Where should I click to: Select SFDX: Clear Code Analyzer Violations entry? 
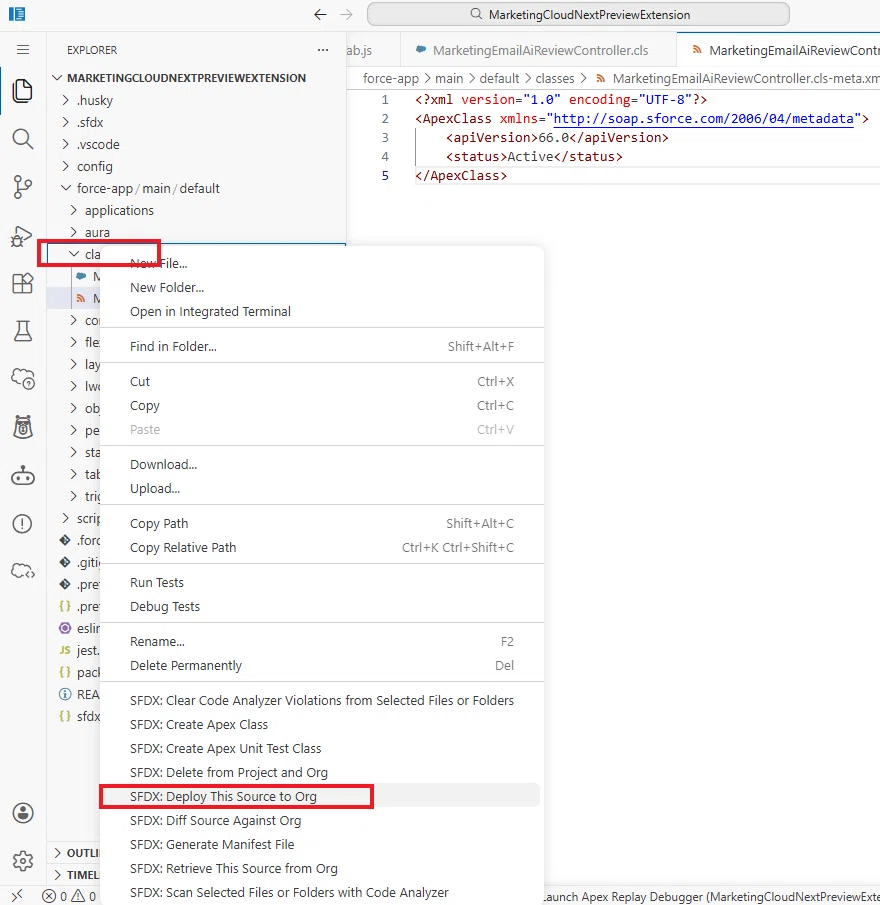click(322, 701)
